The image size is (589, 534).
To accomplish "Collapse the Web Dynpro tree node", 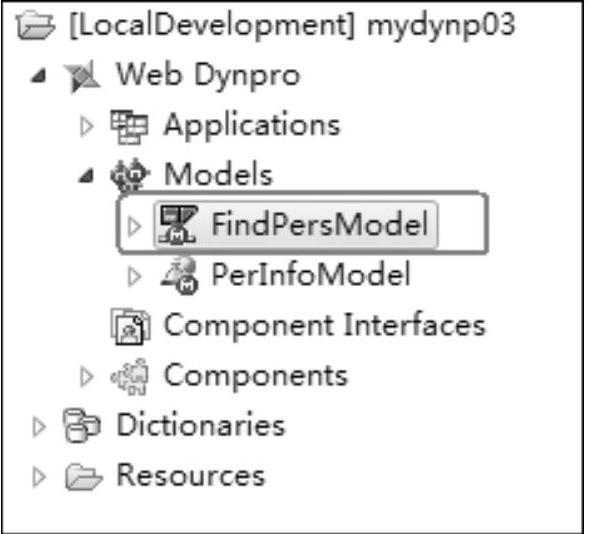I will point(39,75).
